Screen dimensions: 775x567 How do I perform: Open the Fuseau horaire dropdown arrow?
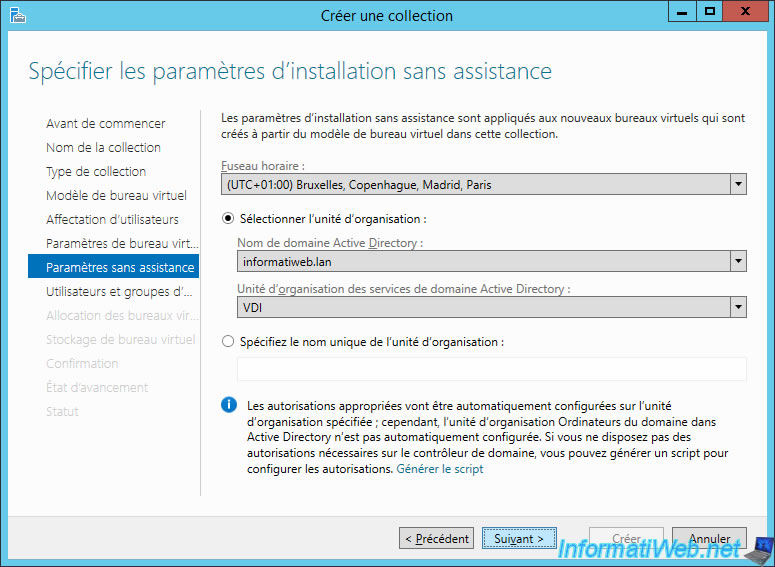(738, 184)
